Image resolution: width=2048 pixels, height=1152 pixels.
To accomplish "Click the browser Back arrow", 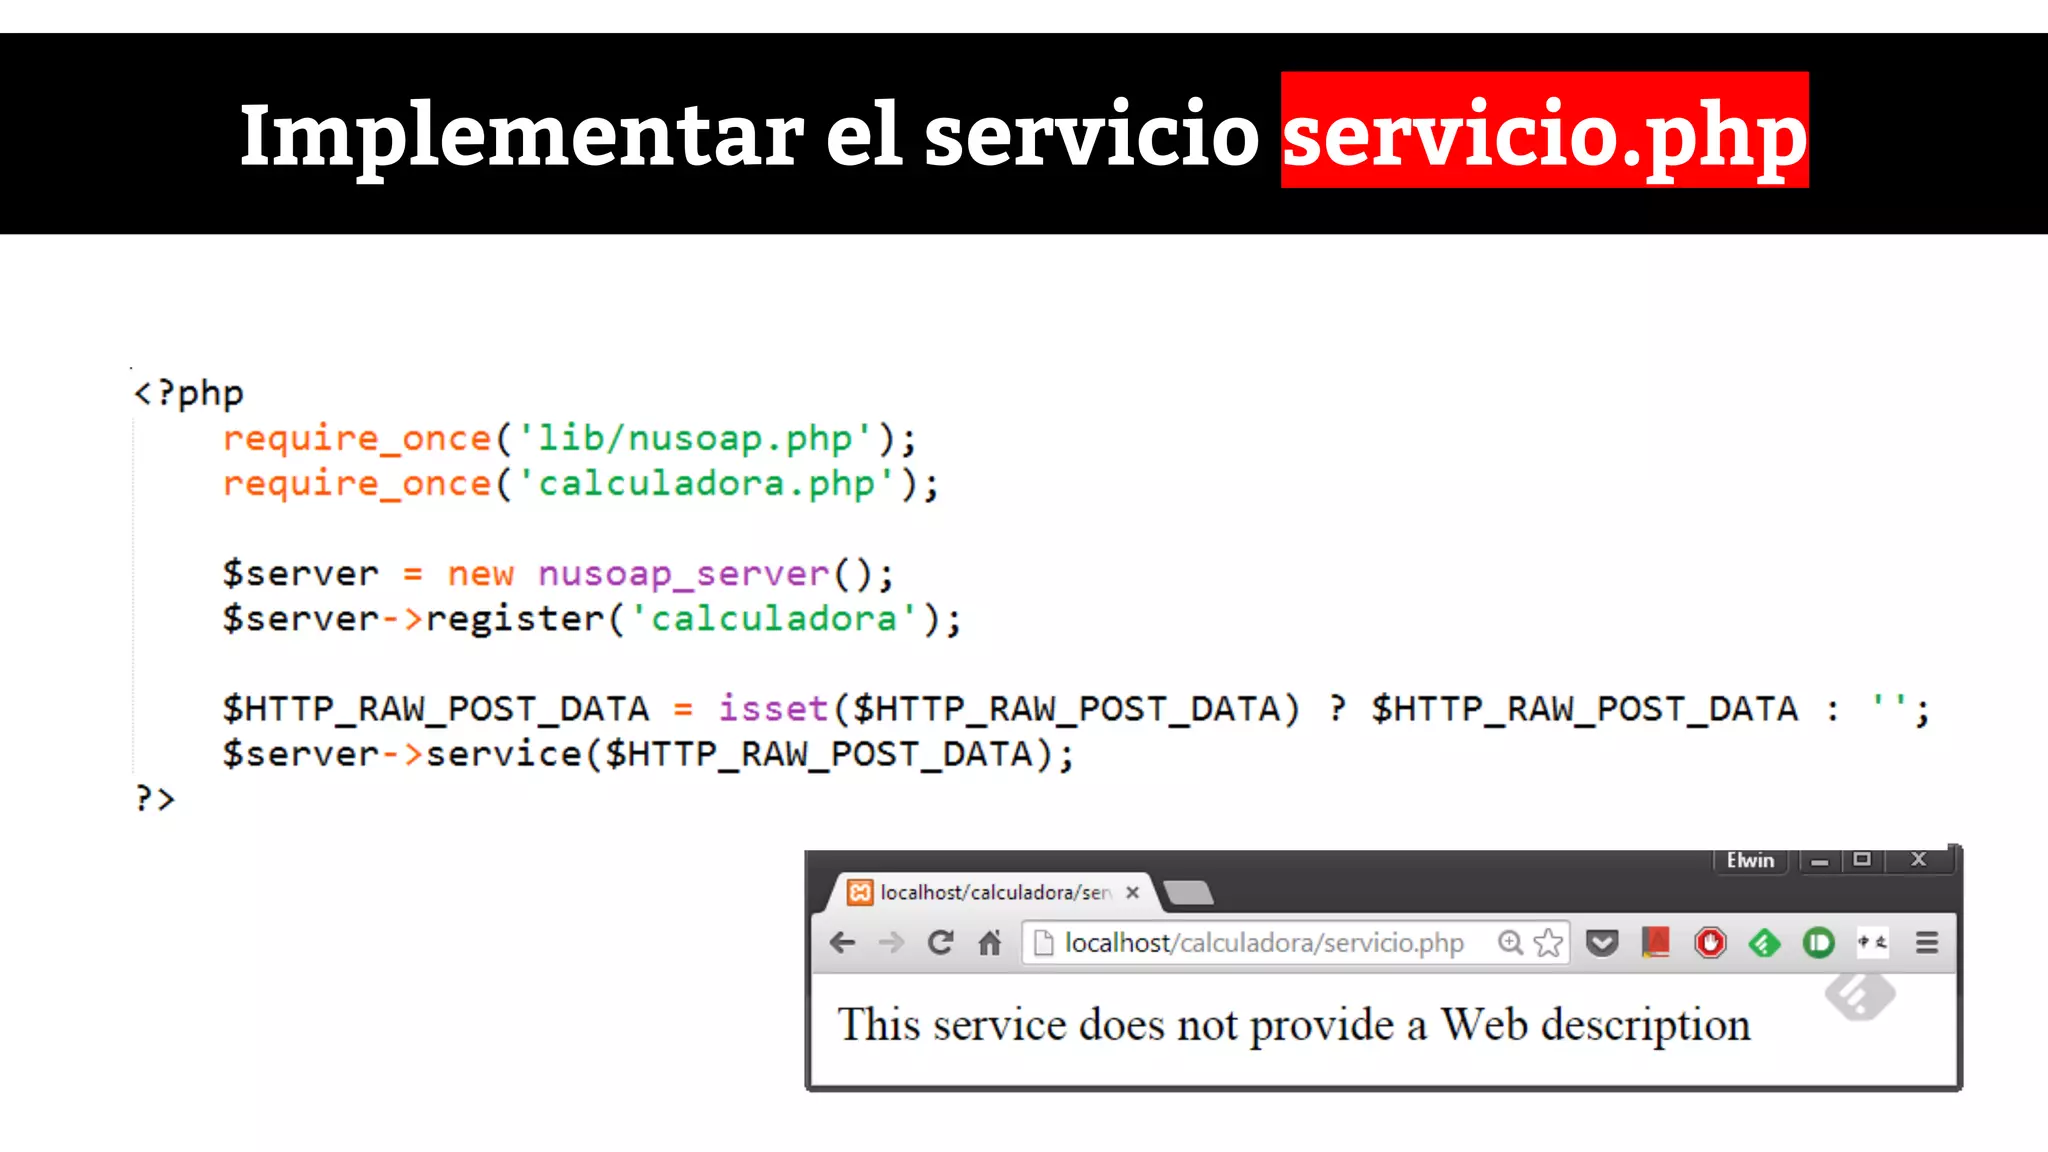I will coord(843,942).
